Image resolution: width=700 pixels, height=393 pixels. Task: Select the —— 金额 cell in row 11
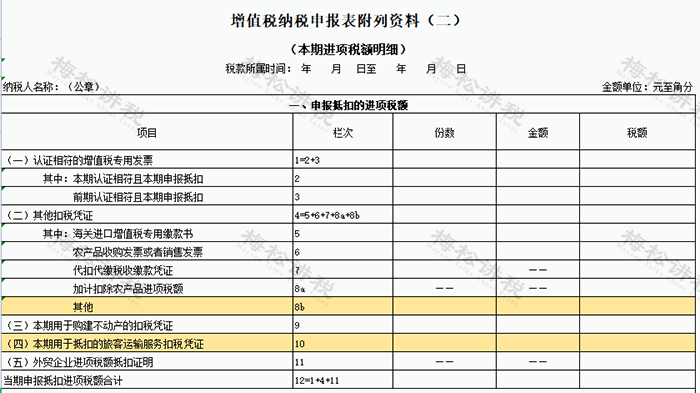tap(538, 362)
